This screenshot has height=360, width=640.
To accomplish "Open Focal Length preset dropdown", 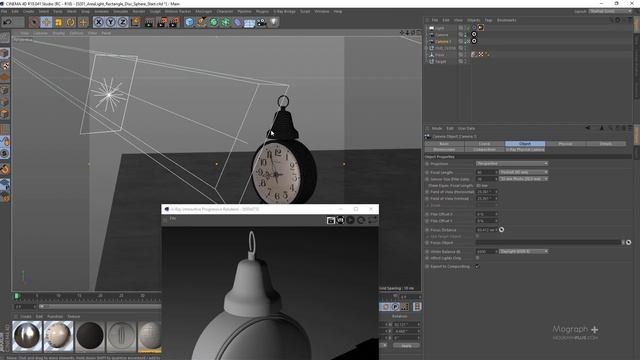I will (x=524, y=172).
